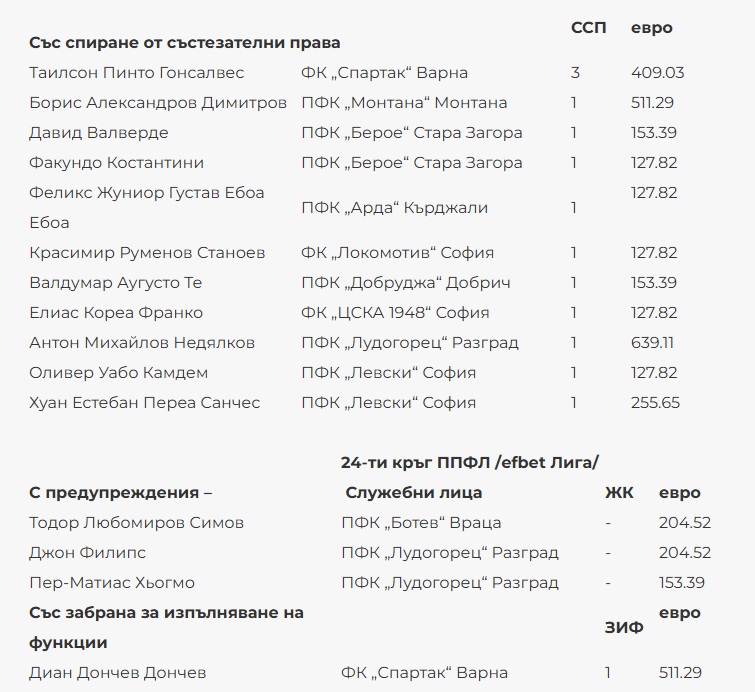The width and height of the screenshot is (755, 692).
Task: Click Хуан Естебан Переа Санчес name
Action: coord(144,403)
